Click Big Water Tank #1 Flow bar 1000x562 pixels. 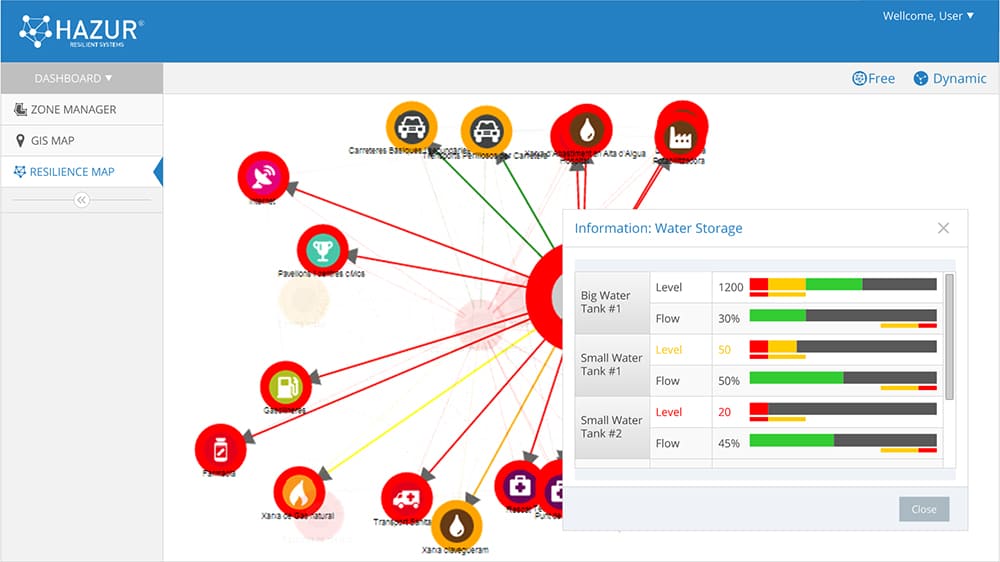[843, 318]
